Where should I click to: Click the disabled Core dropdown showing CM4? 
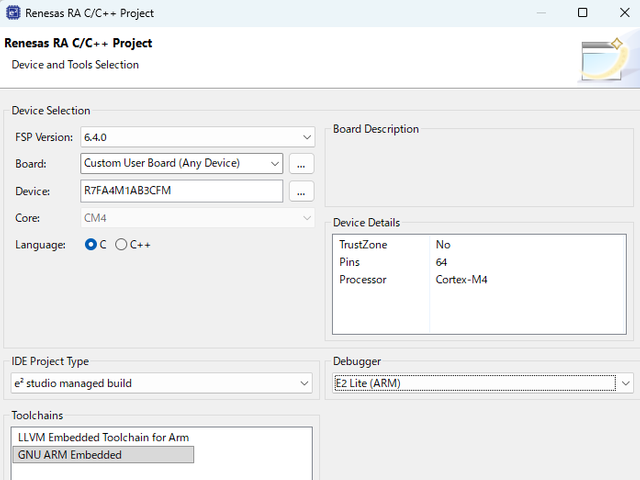point(198,218)
